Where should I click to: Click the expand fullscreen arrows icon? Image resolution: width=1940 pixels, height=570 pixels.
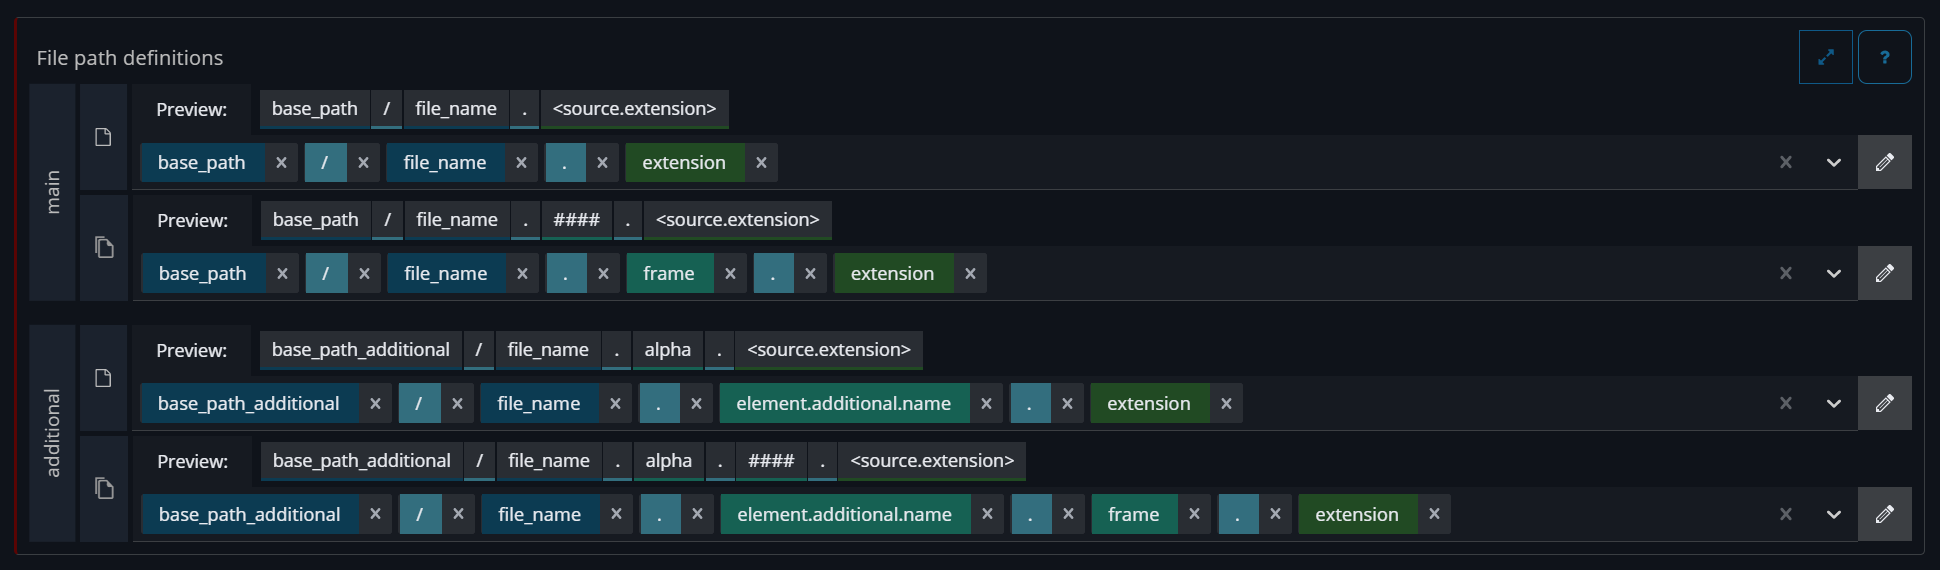click(x=1825, y=57)
